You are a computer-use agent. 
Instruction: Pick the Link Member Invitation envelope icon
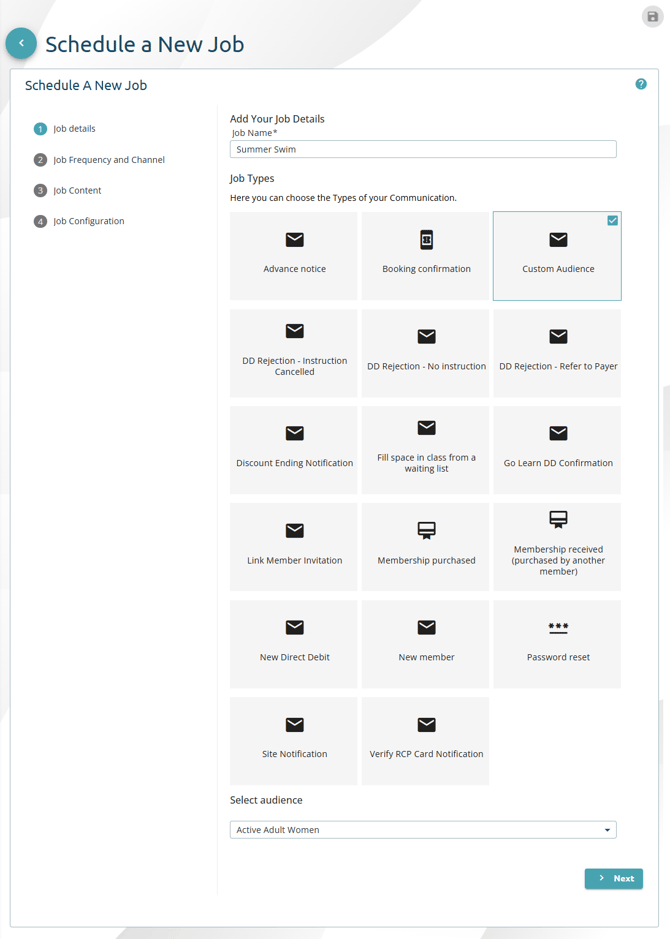(295, 531)
